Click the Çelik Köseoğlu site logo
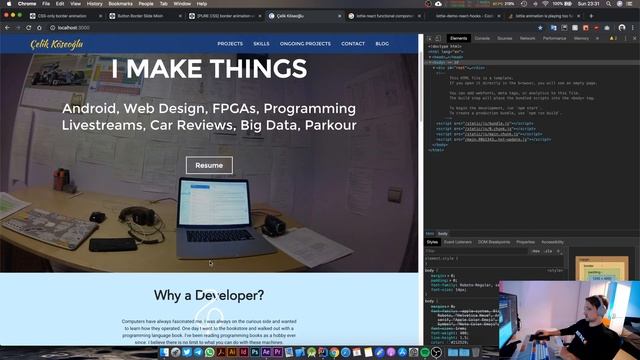The image size is (640, 360). (x=57, y=44)
